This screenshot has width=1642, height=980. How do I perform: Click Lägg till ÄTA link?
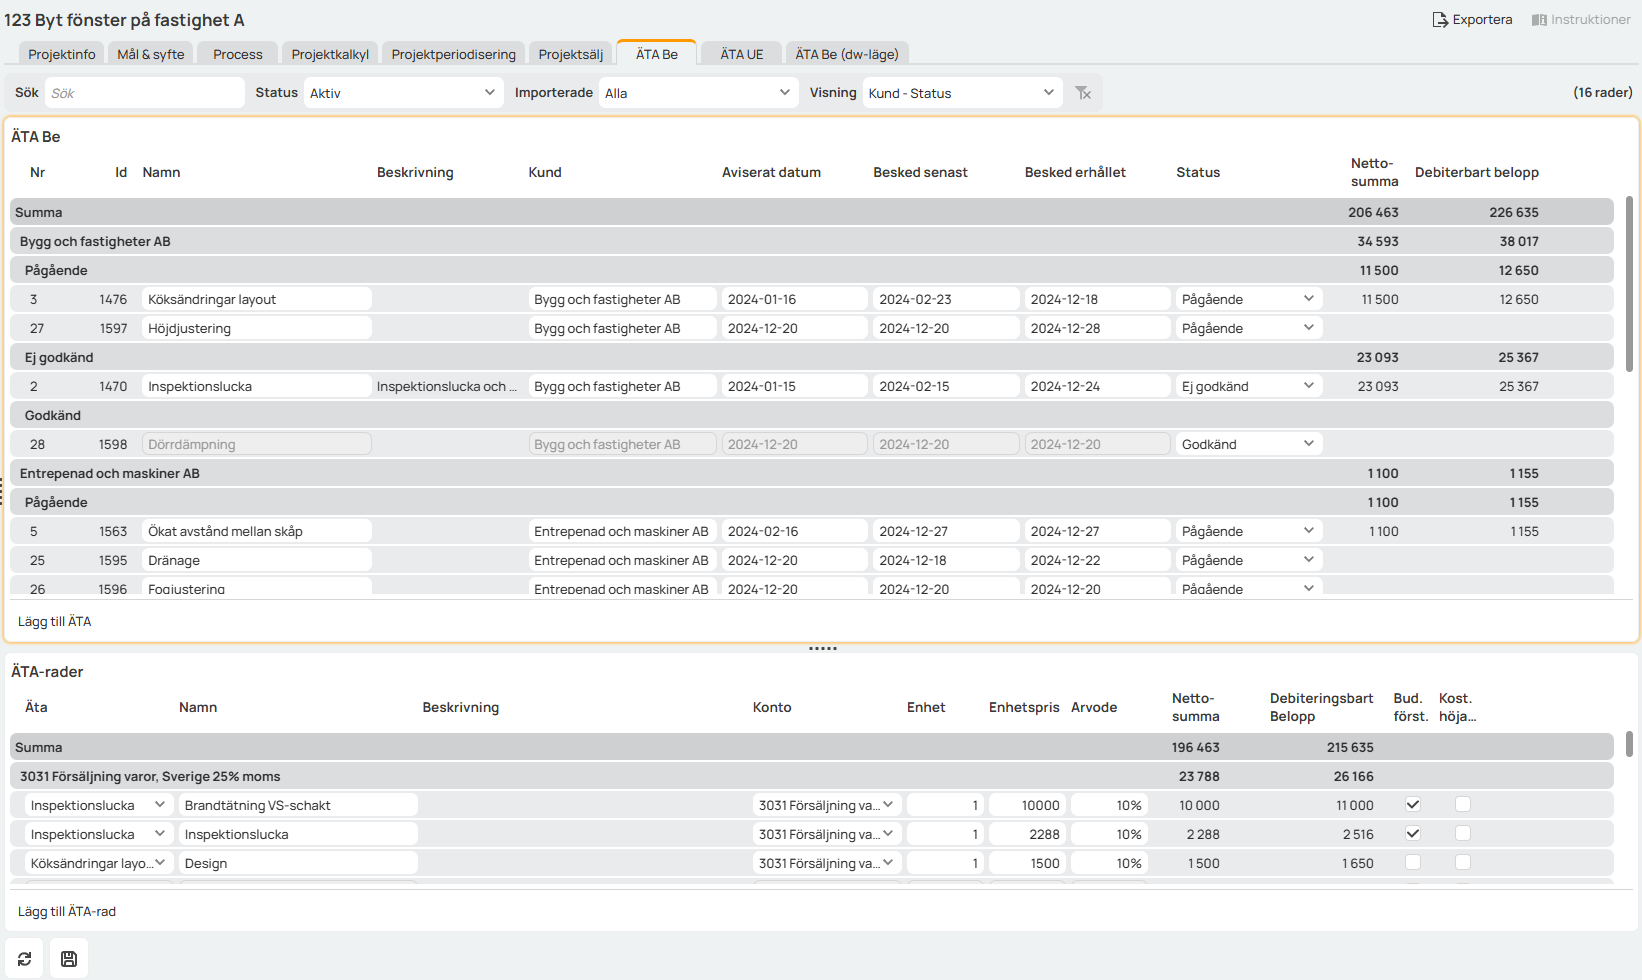tap(55, 621)
